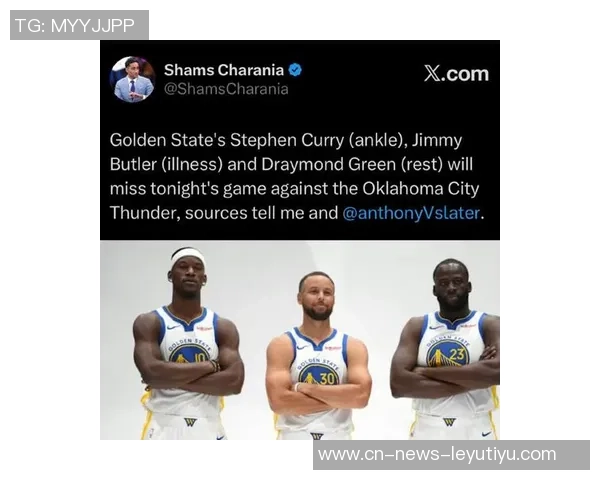This screenshot has height=480, width=600.
Task: Click the words "Oklahoma City" in the tweet
Action: (421, 189)
